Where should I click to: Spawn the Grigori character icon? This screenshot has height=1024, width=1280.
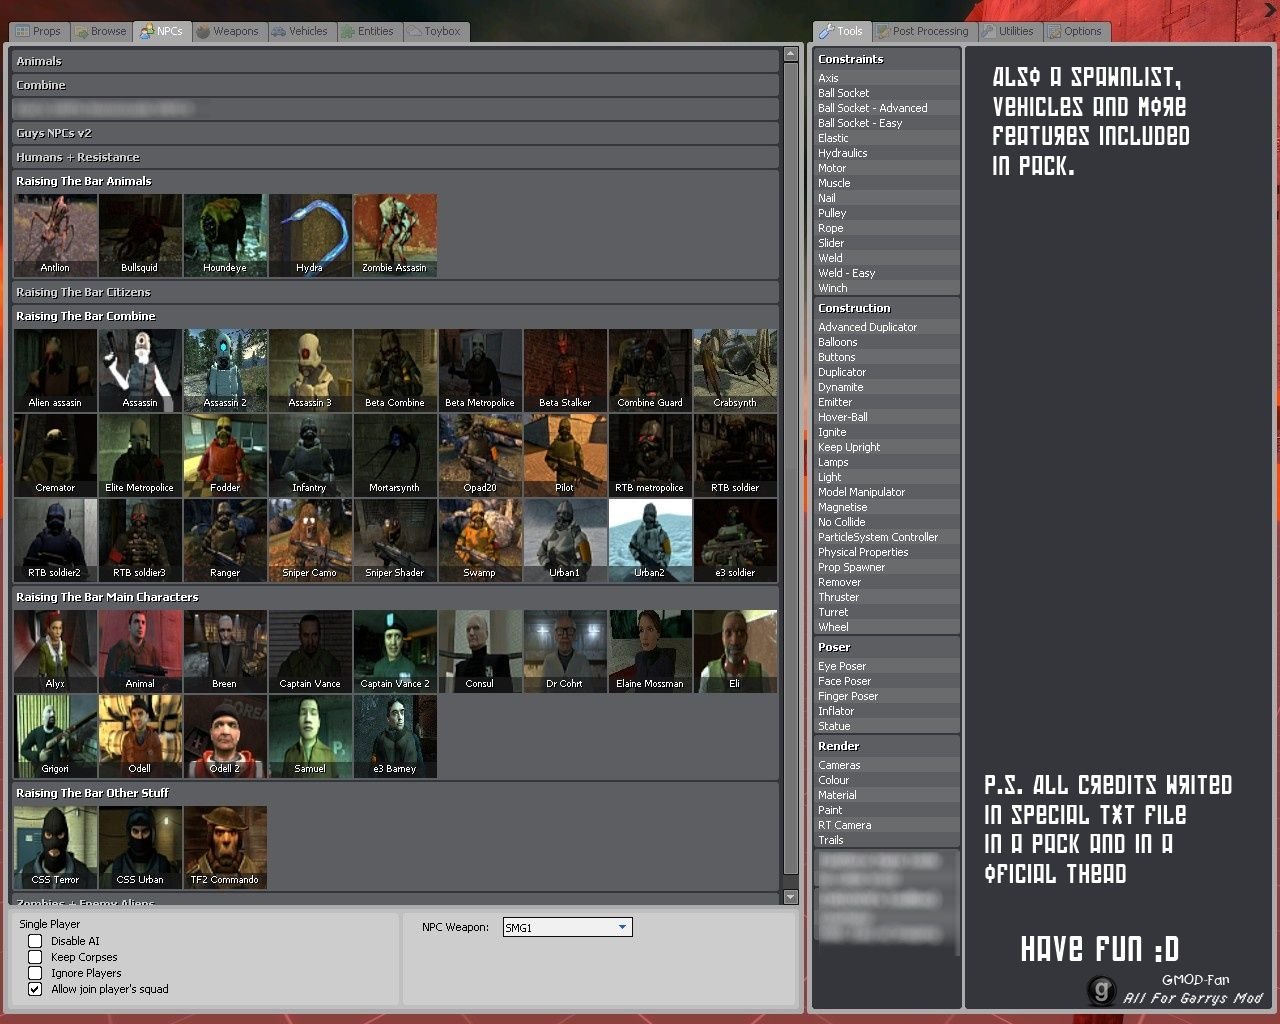[x=55, y=736]
